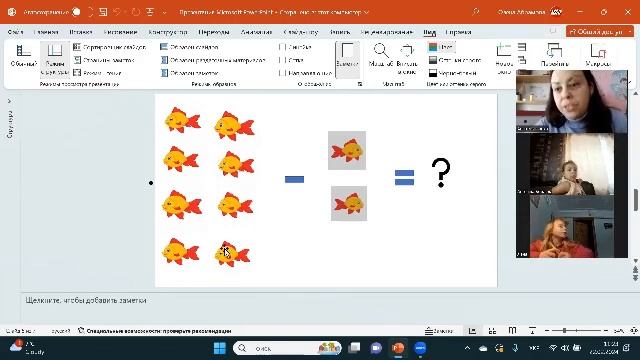Viewport: 640px width, 360px height.
Task: Click the Redo icon in title bar
Action: pos(136,12)
